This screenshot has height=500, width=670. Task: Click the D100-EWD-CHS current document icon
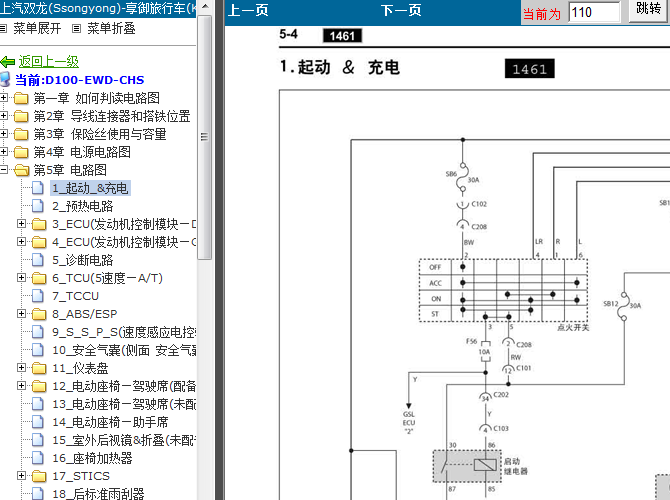(5, 79)
